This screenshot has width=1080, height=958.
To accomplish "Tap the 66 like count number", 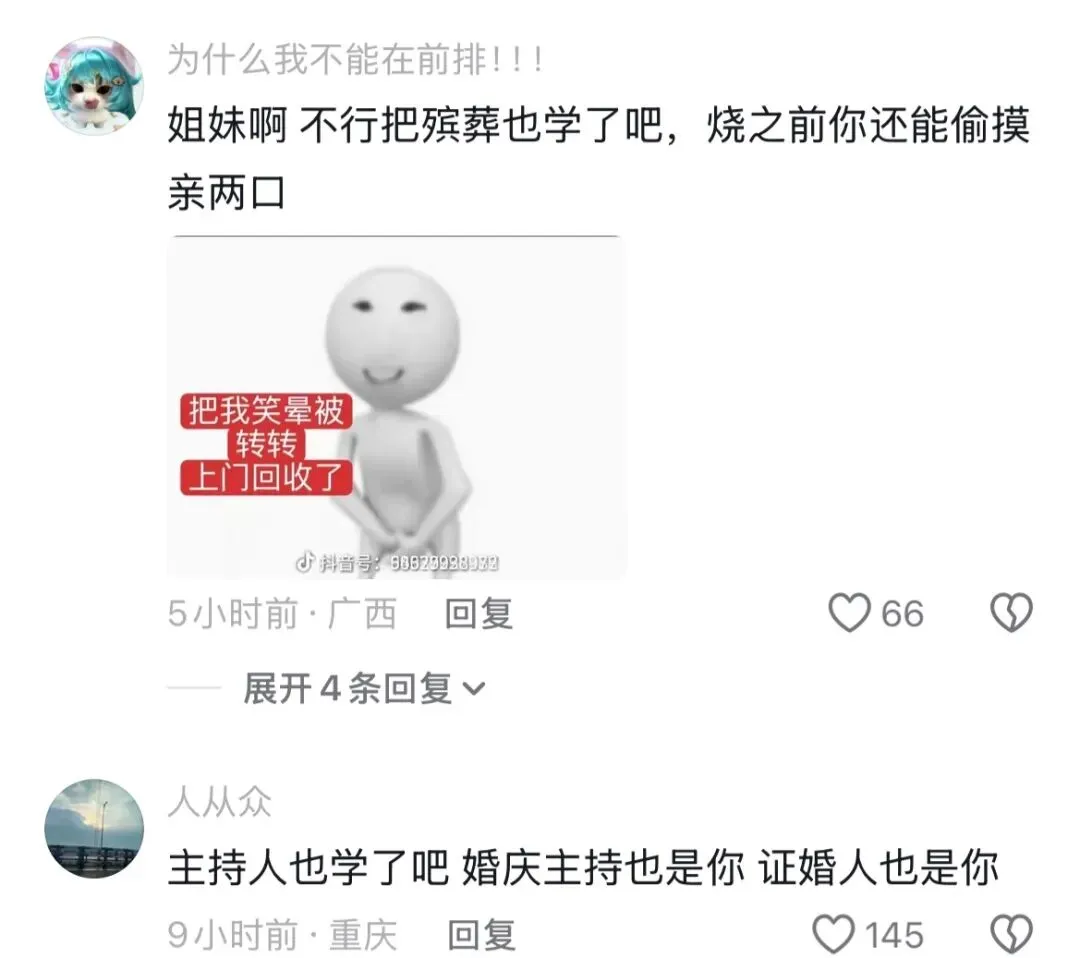I will [902, 614].
